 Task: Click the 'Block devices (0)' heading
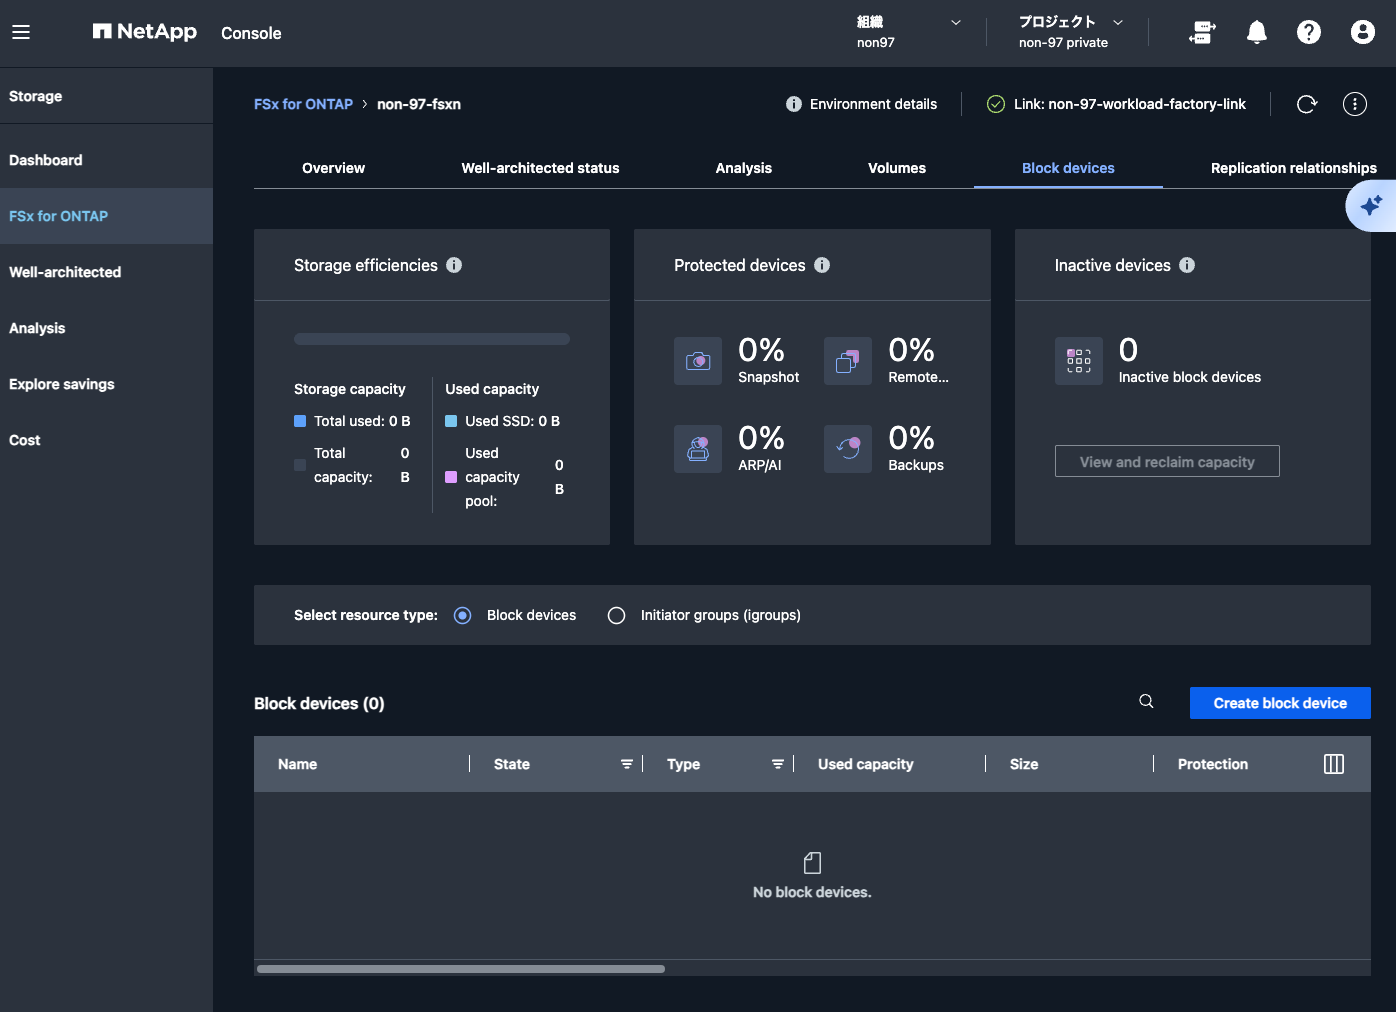[319, 703]
